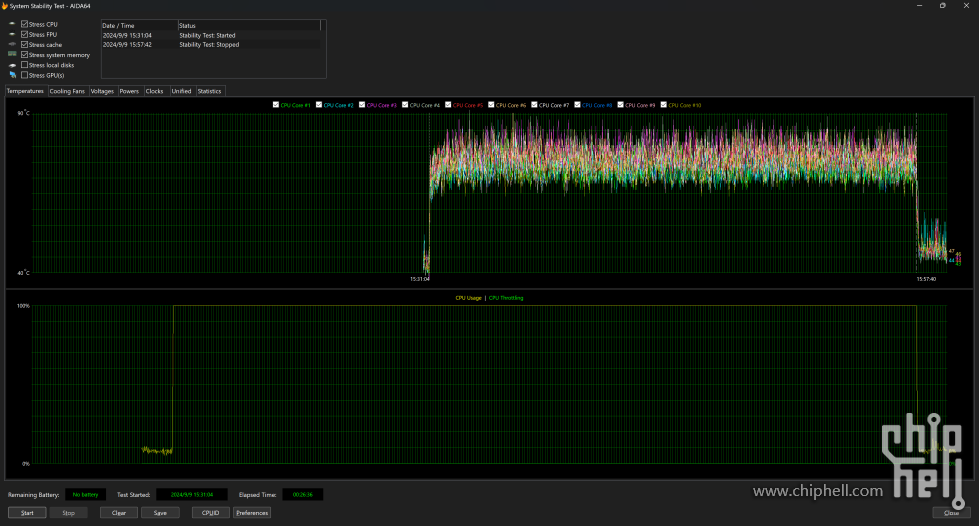Open the Unified tab
Screen dimensions: 979x526
[x=182, y=91]
